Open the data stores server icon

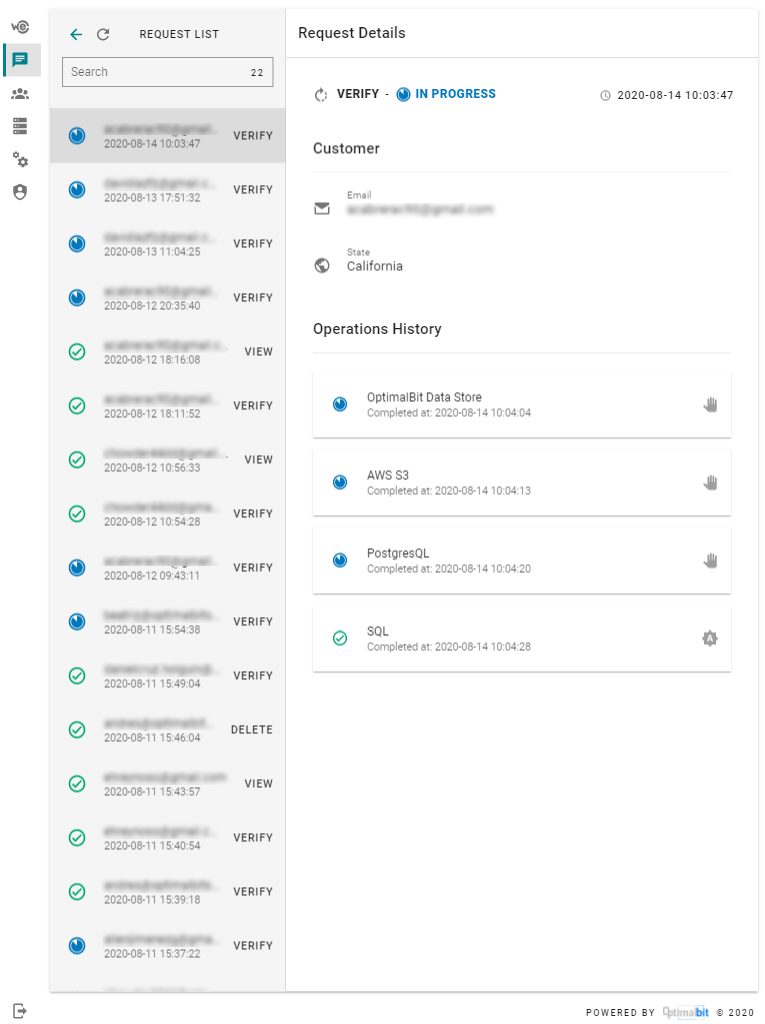point(20,126)
